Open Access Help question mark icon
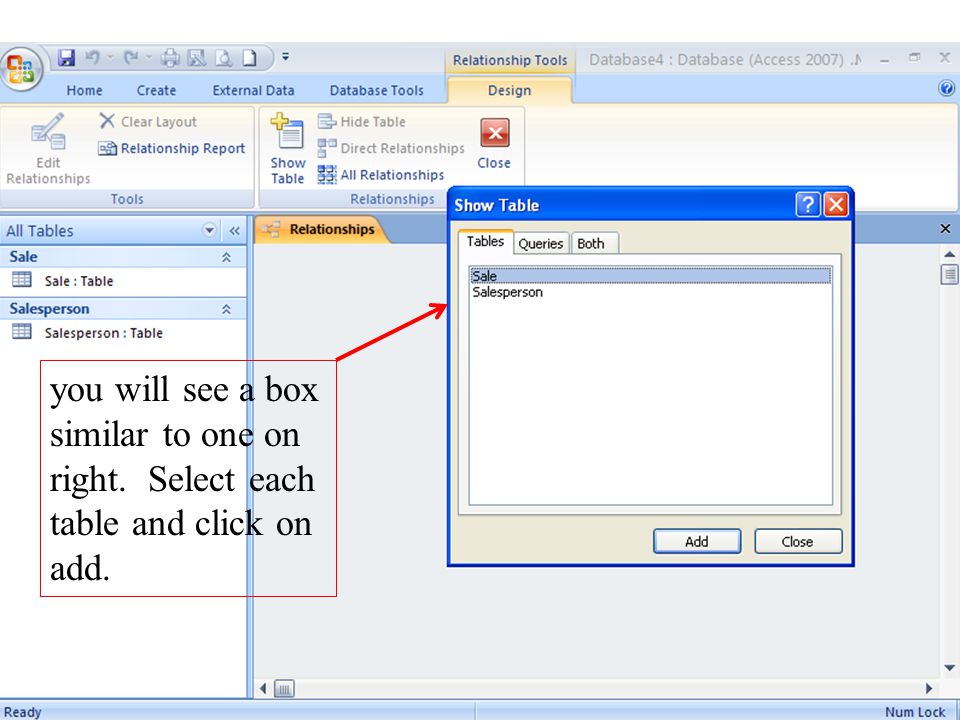Screen dimensions: 960x720 coord(947,88)
